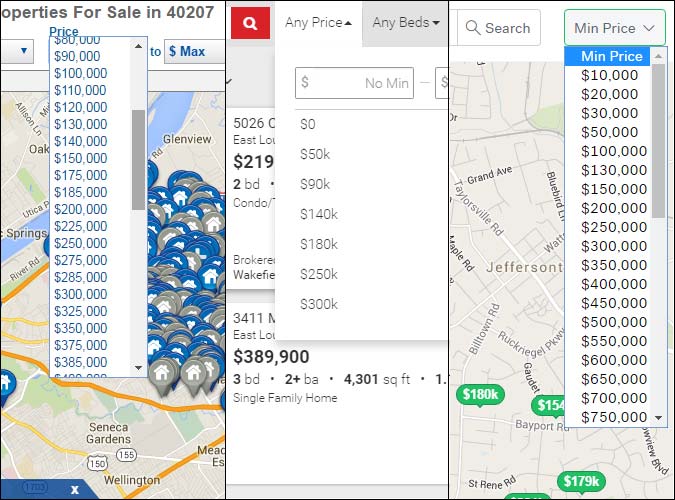Click the down arrow of Min Price list scrollbar
The image size is (675, 500).
[x=658, y=417]
